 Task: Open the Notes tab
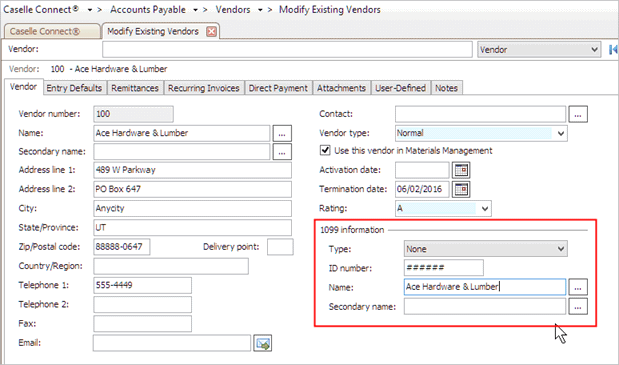pos(446,88)
